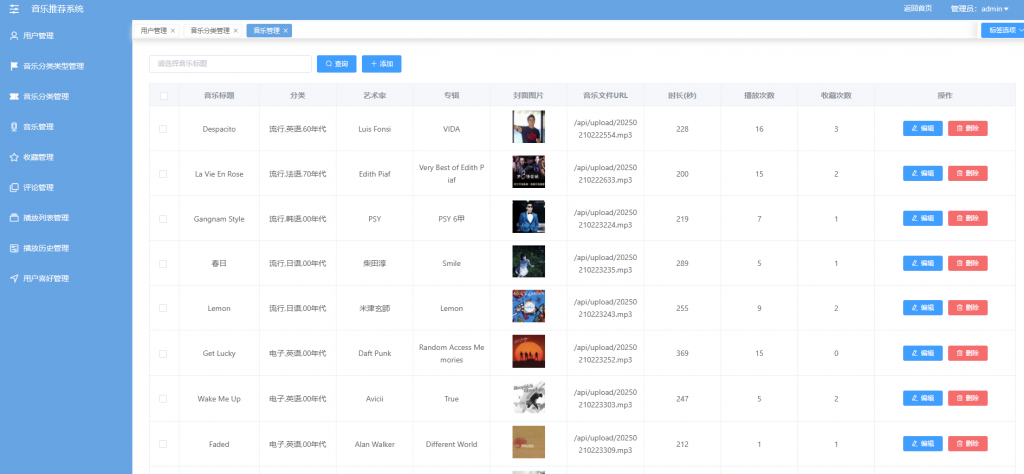This screenshot has height=474, width=1024.
Task: Check the Faded row checkbox
Action: 163,444
